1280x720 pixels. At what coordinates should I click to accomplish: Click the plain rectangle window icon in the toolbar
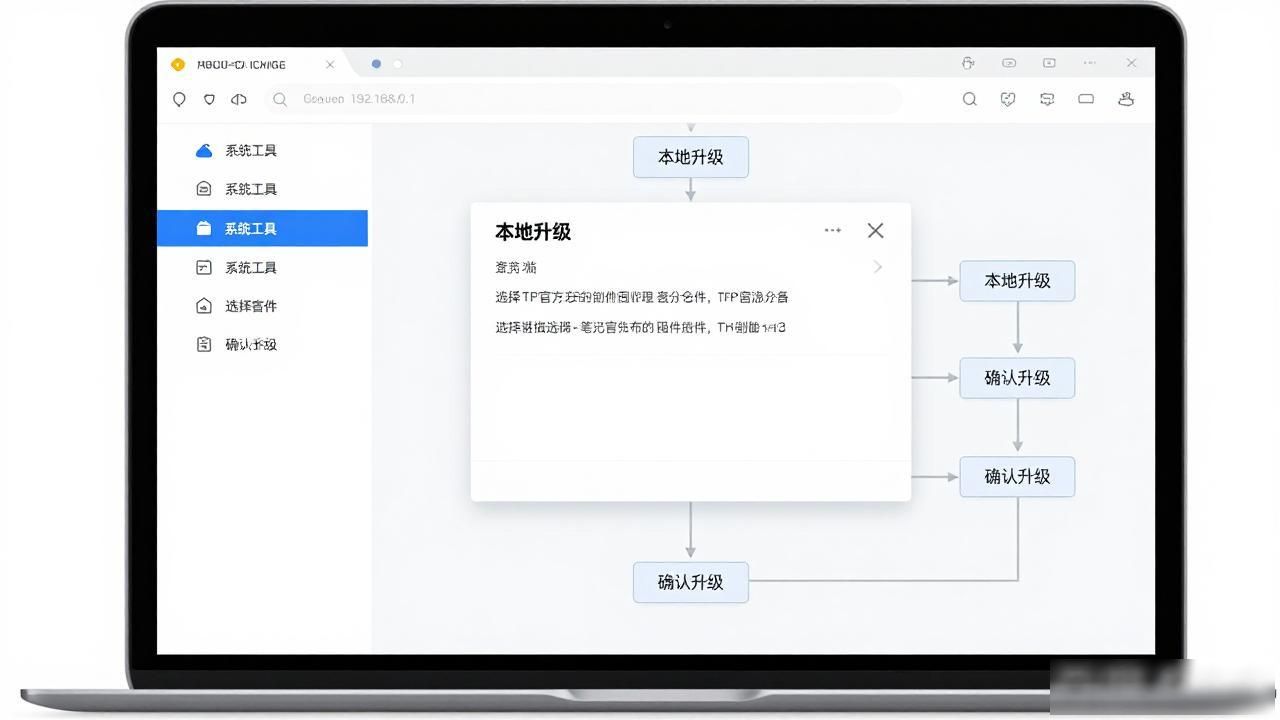click(x=1086, y=99)
